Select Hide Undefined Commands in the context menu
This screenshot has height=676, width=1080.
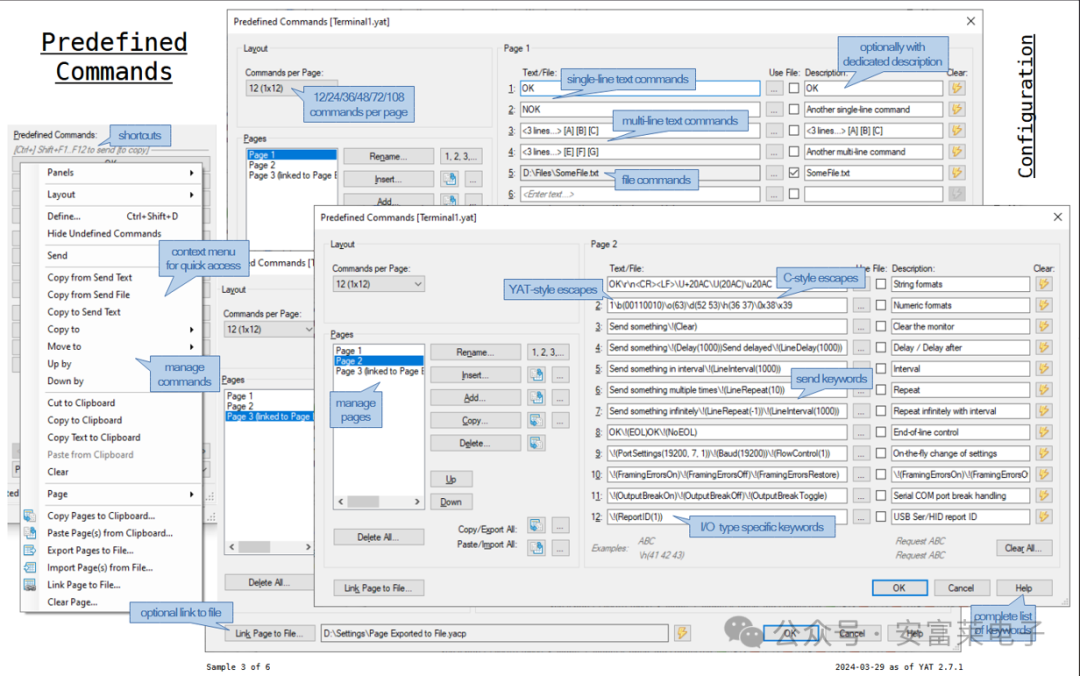tap(104, 233)
